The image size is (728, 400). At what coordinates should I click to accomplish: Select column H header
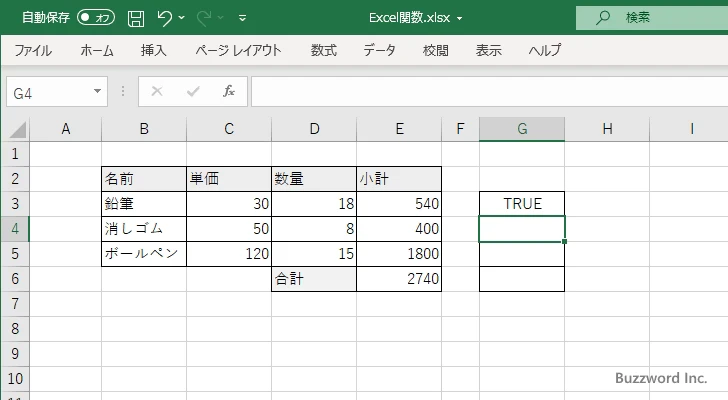tap(607, 129)
